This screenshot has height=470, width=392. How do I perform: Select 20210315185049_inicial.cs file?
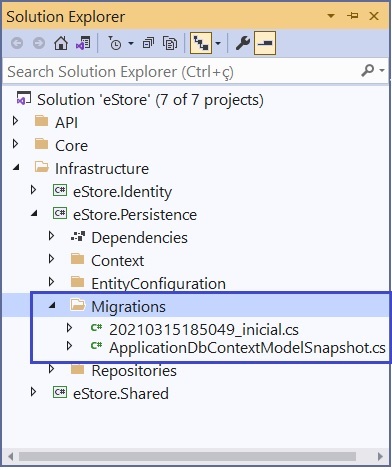click(204, 330)
